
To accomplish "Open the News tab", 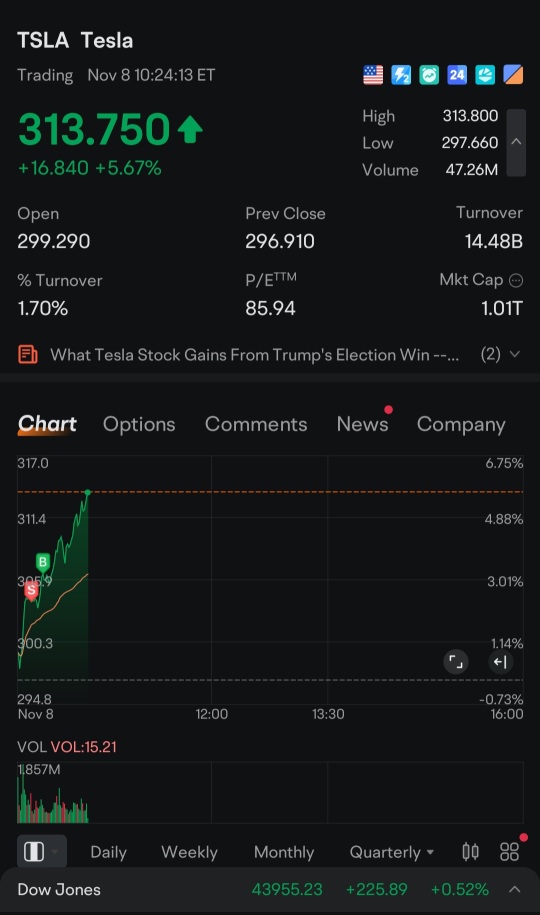I will (363, 424).
